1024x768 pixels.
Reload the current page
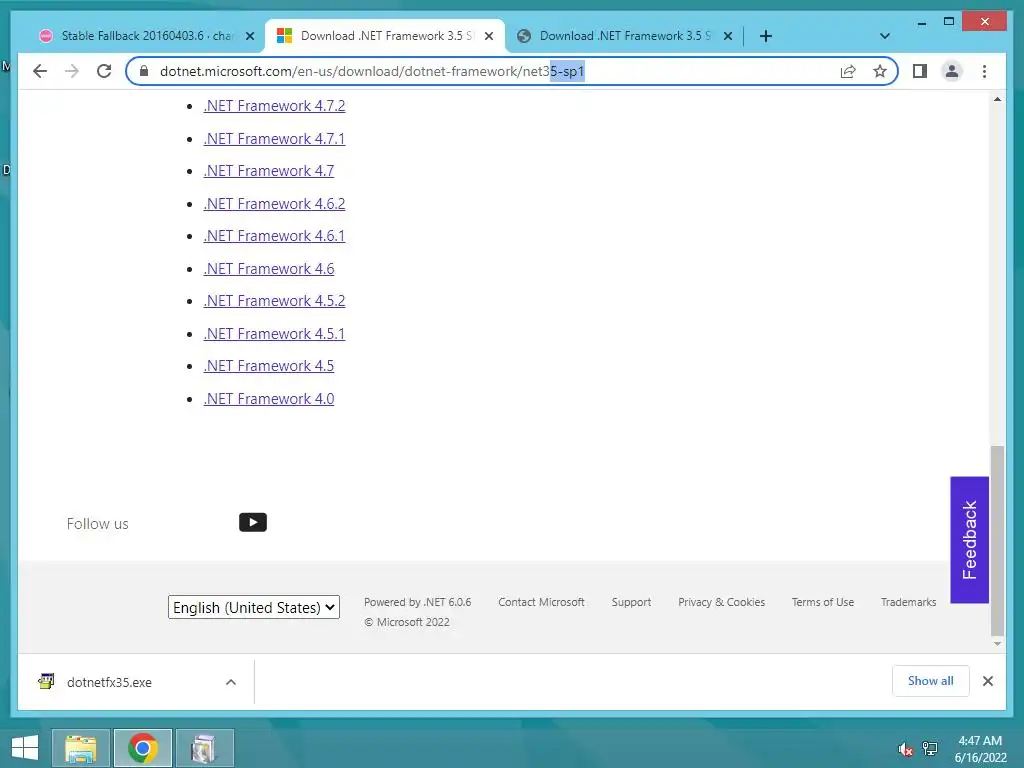(104, 71)
